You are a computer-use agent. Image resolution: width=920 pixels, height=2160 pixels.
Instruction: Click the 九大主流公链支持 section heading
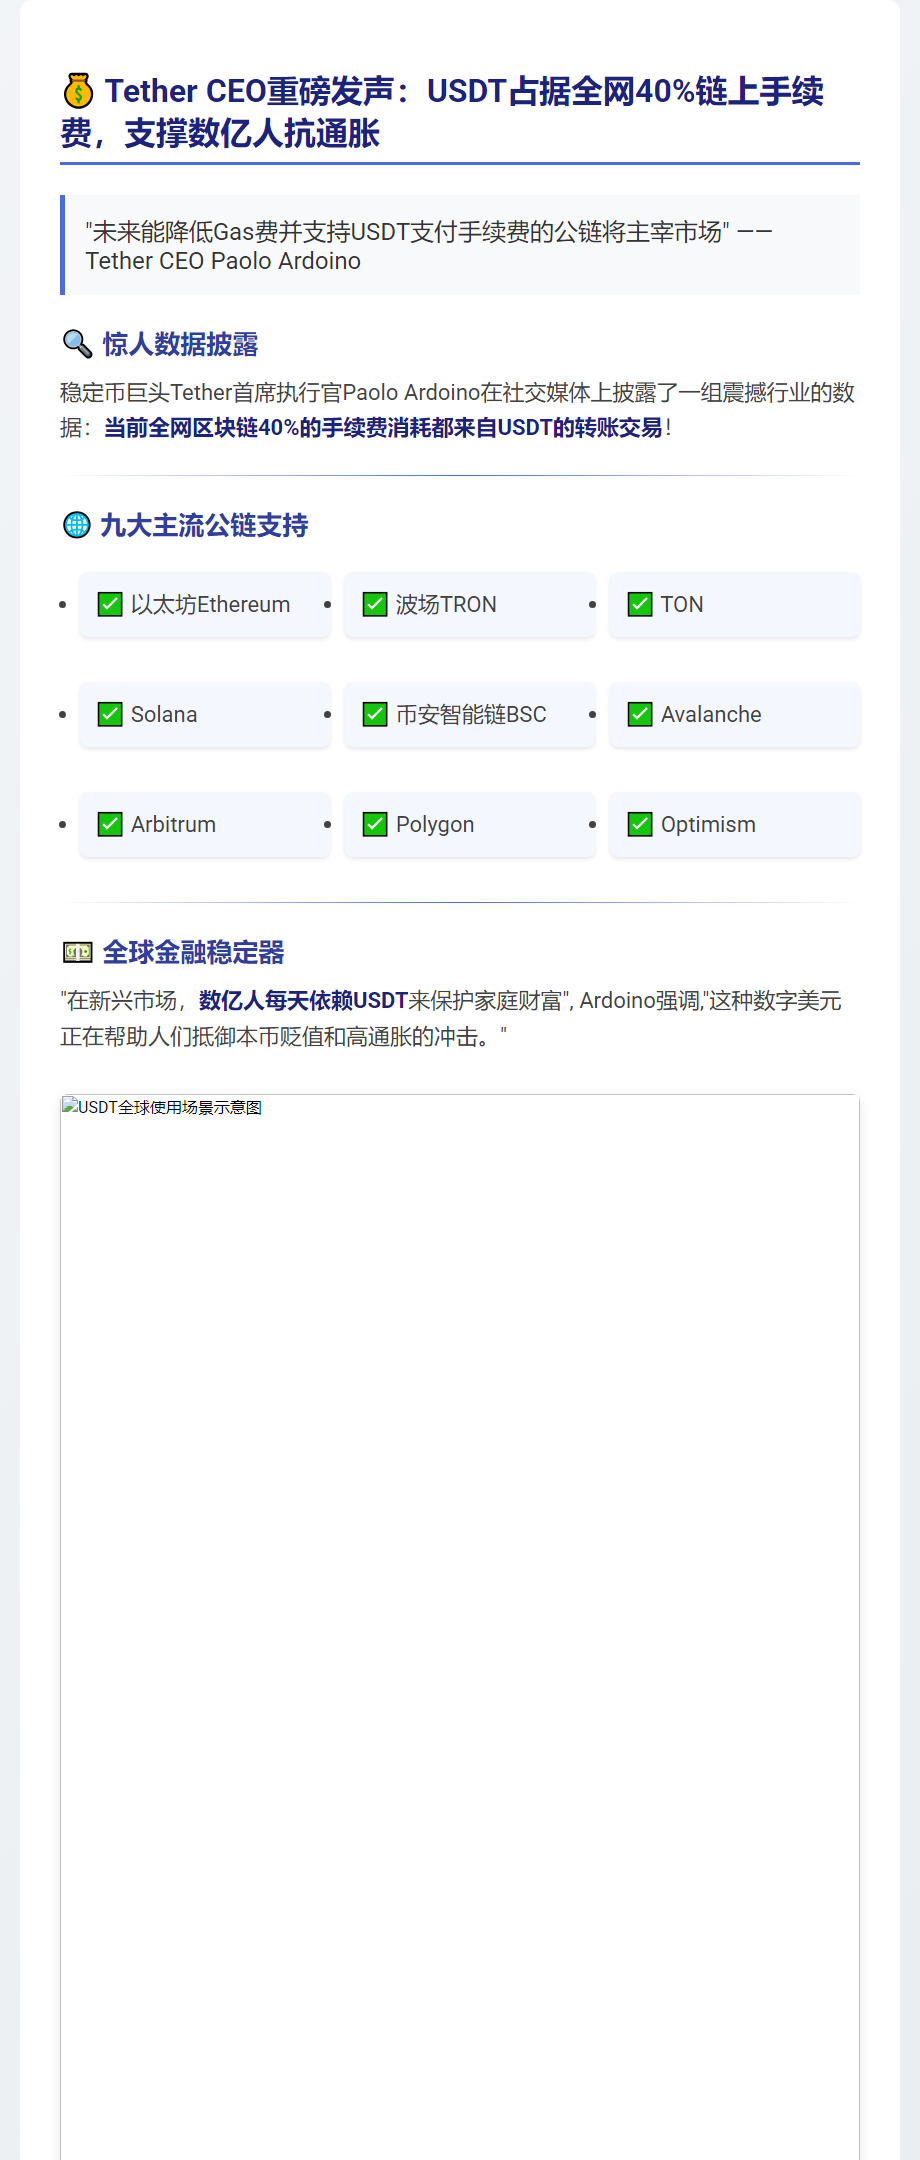(204, 525)
